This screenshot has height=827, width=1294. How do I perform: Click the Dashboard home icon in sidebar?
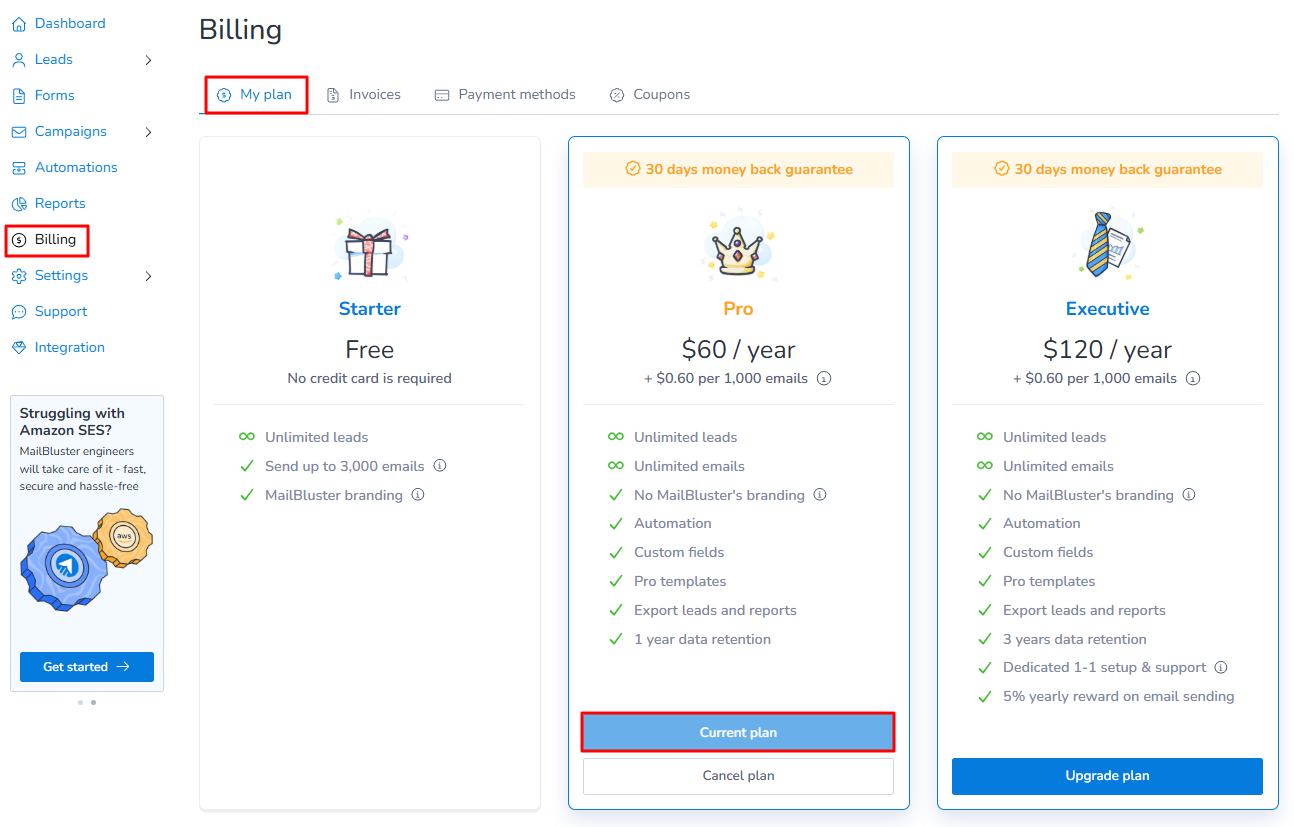click(19, 24)
